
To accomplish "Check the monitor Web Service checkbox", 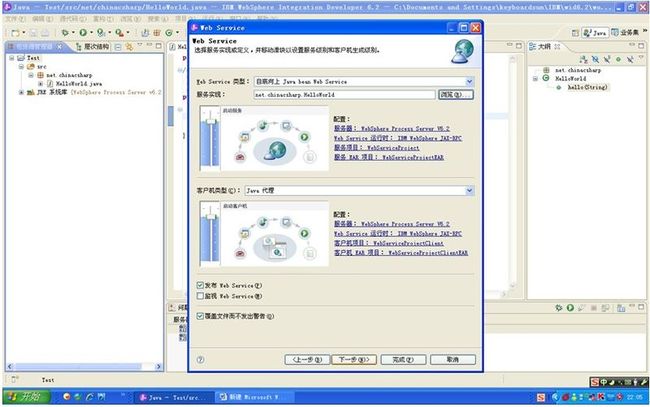I will [x=200, y=296].
